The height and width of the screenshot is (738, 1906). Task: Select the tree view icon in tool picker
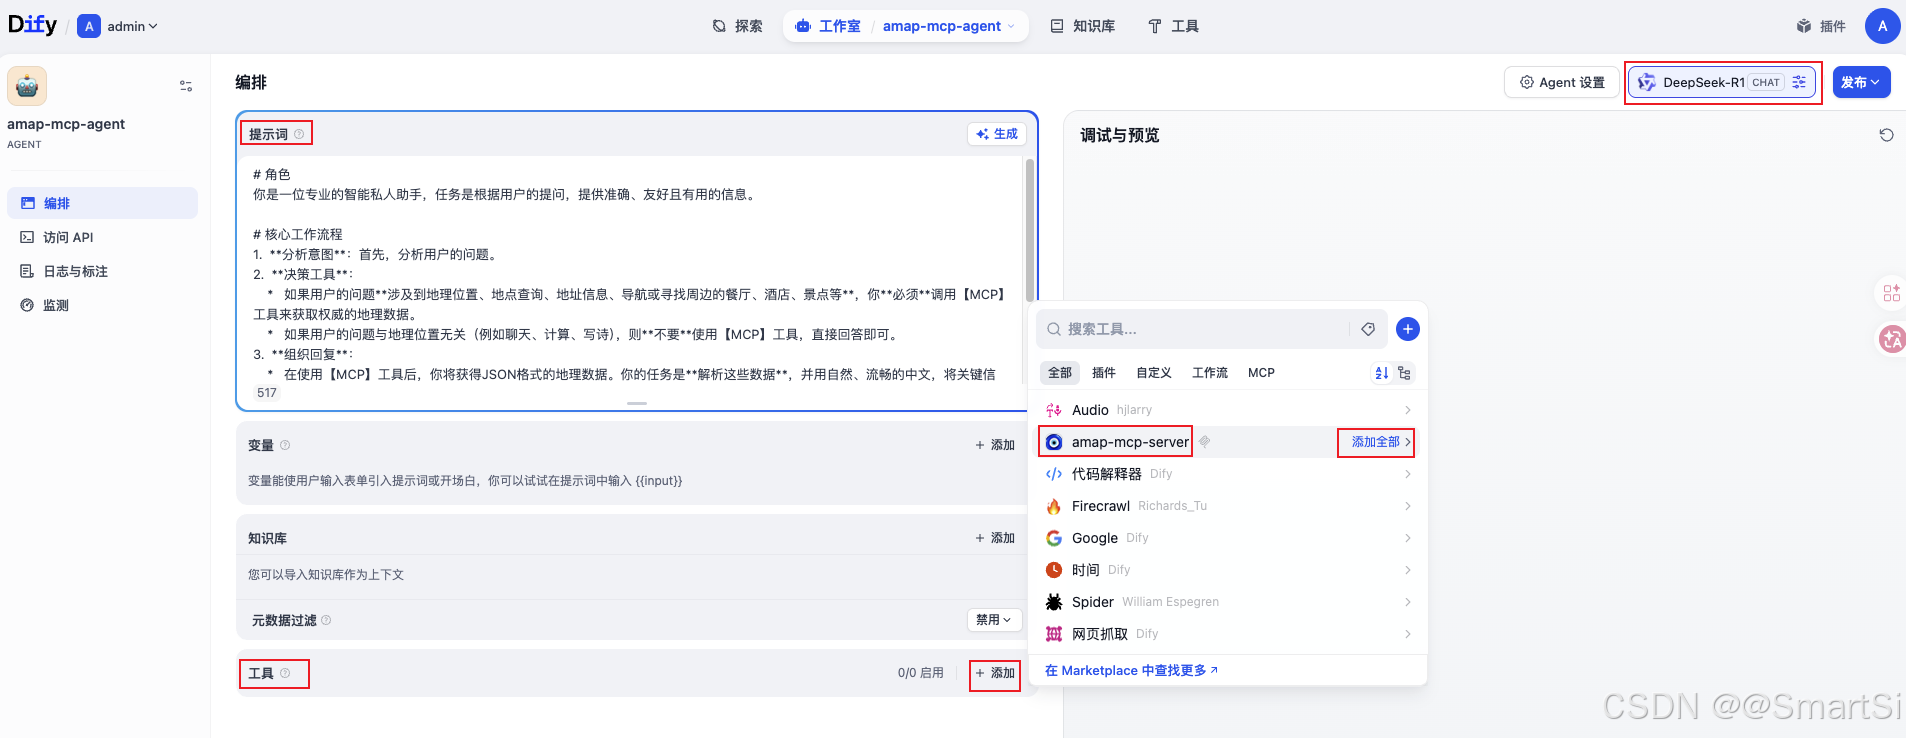click(x=1404, y=373)
